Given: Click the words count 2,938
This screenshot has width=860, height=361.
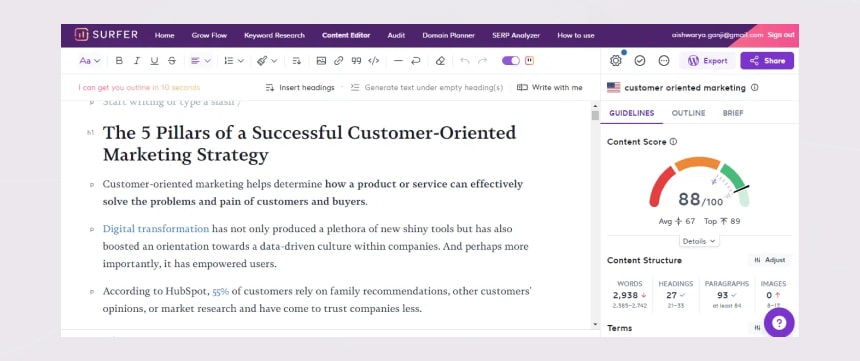Looking at the screenshot, I should pyautogui.click(x=625, y=295).
